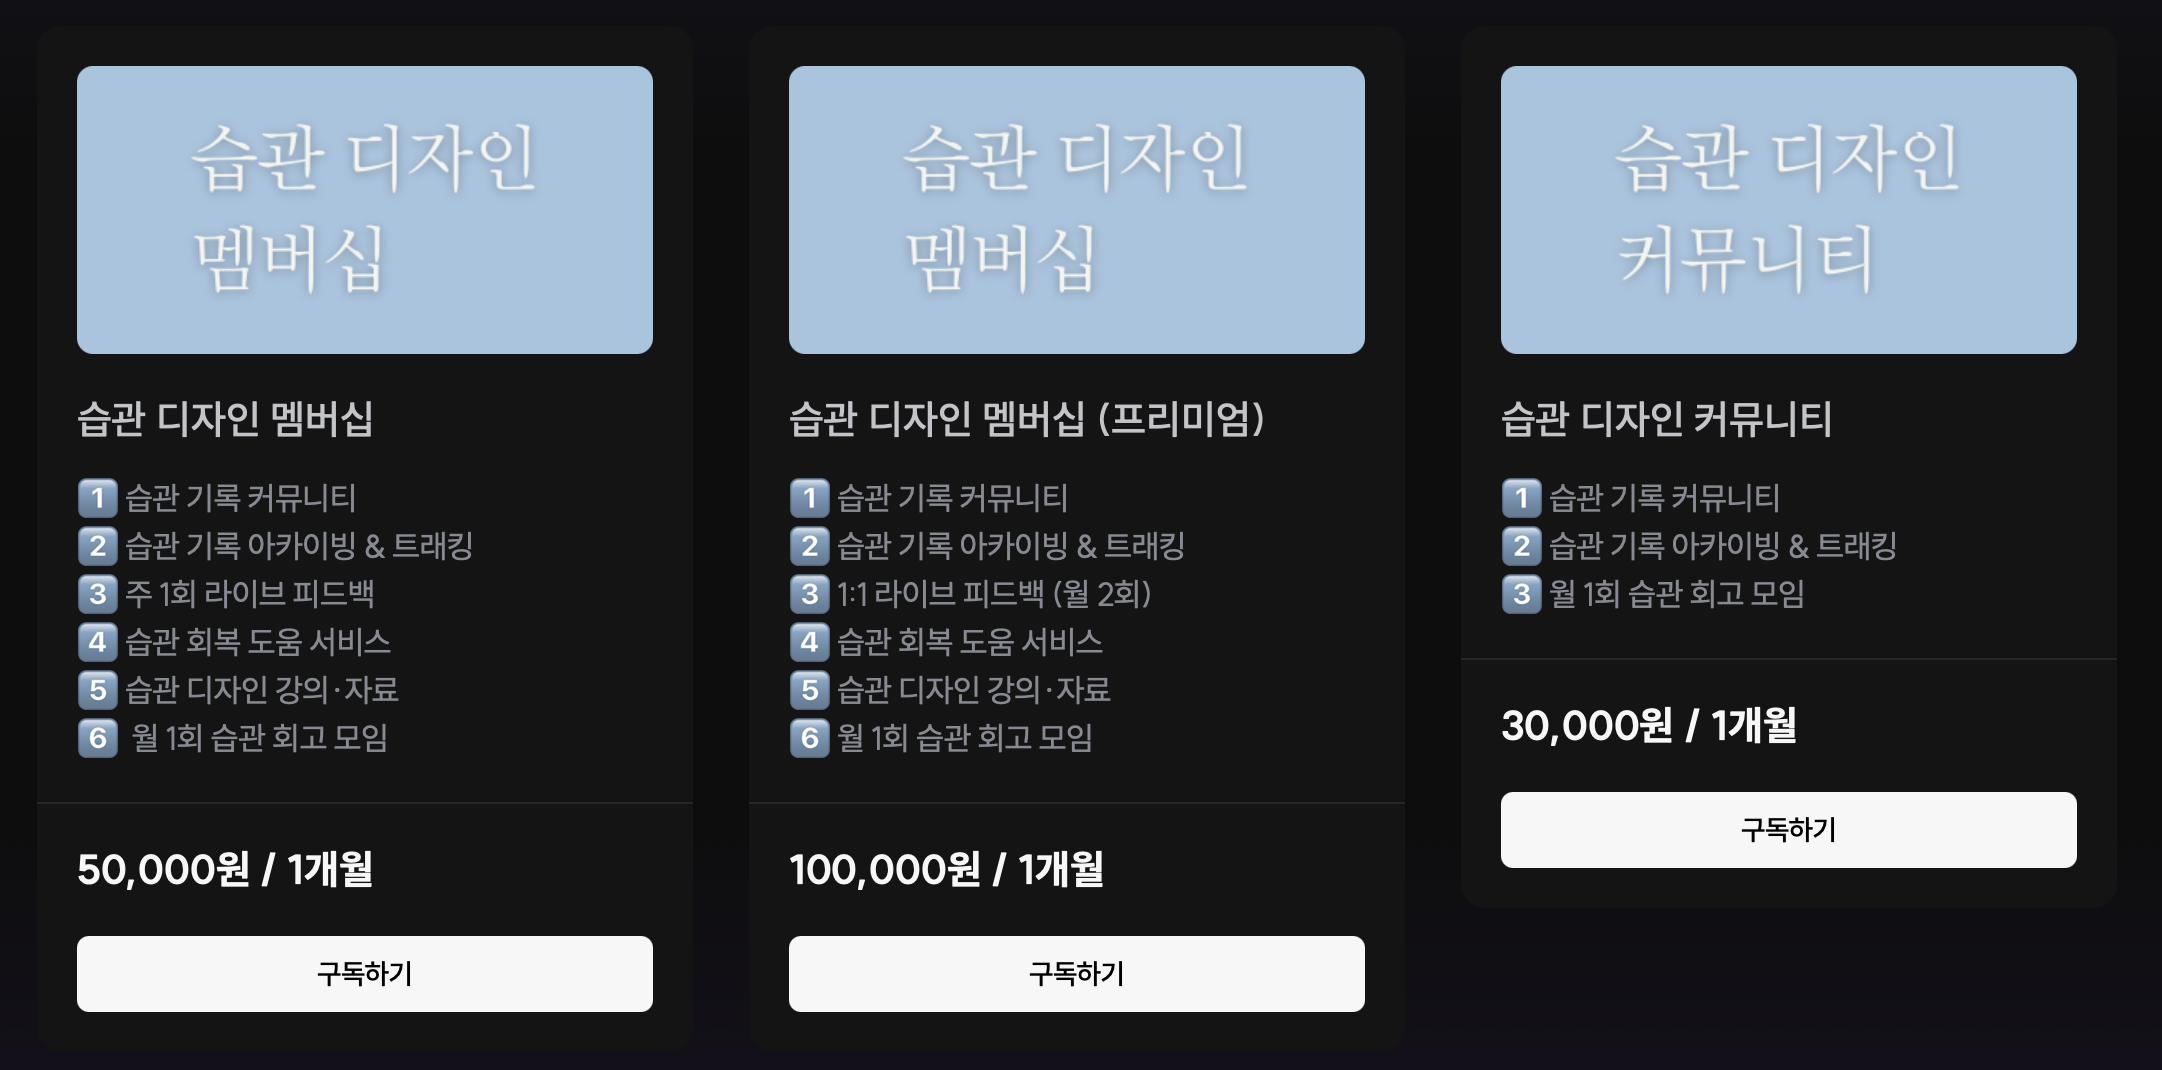2162x1070 pixels.
Task: Click the number 5 badge next to 습관 디자인 강의·자료
Action: 96,690
